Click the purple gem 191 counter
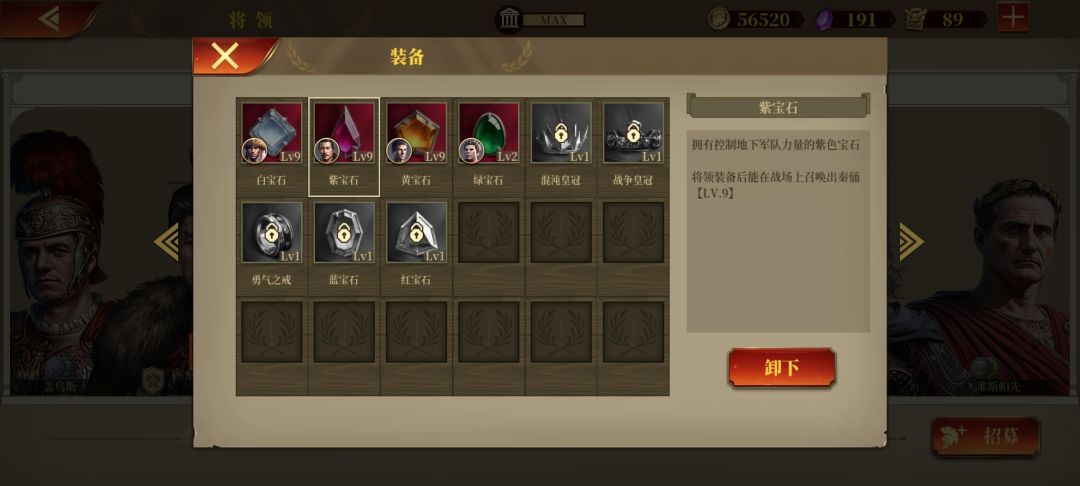This screenshot has width=1080, height=486. (854, 19)
